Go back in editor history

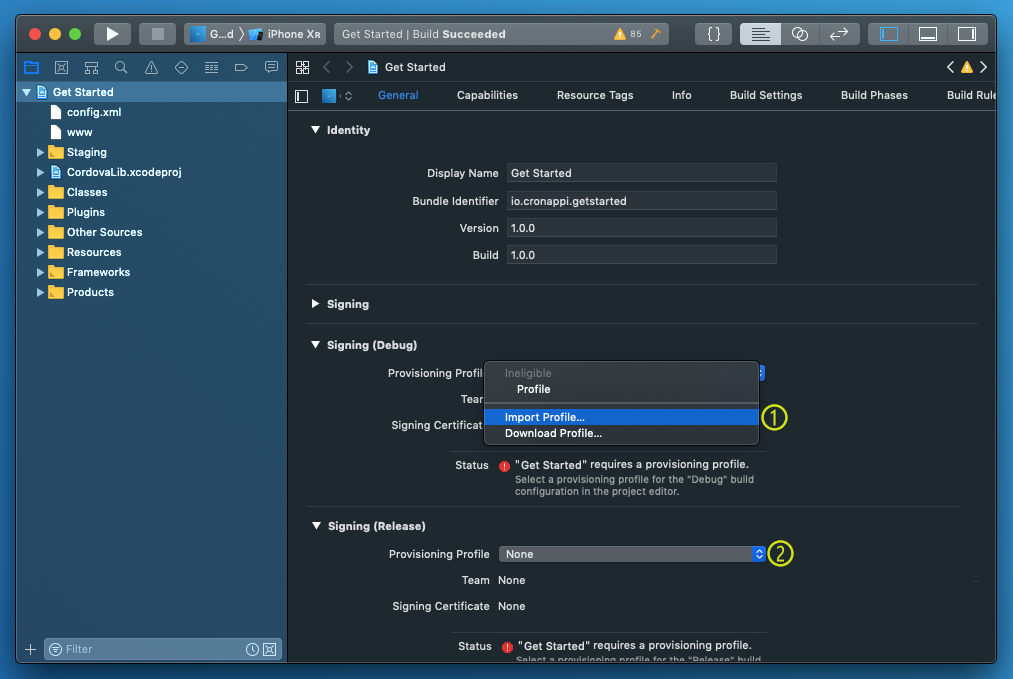327,67
